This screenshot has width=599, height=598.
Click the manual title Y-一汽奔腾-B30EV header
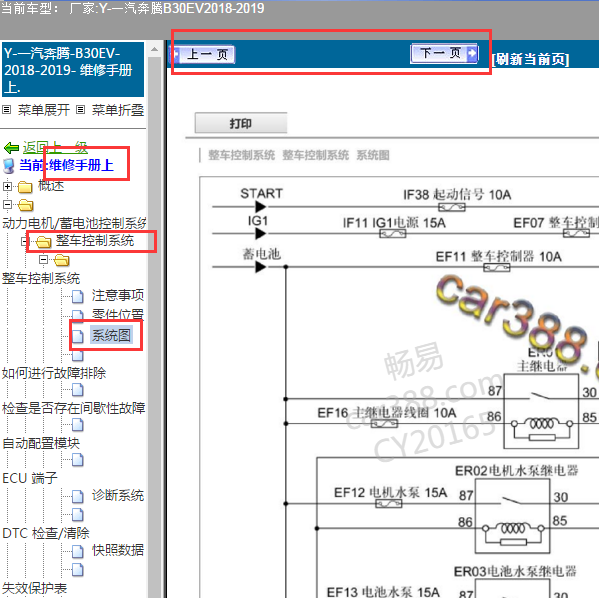point(73,70)
